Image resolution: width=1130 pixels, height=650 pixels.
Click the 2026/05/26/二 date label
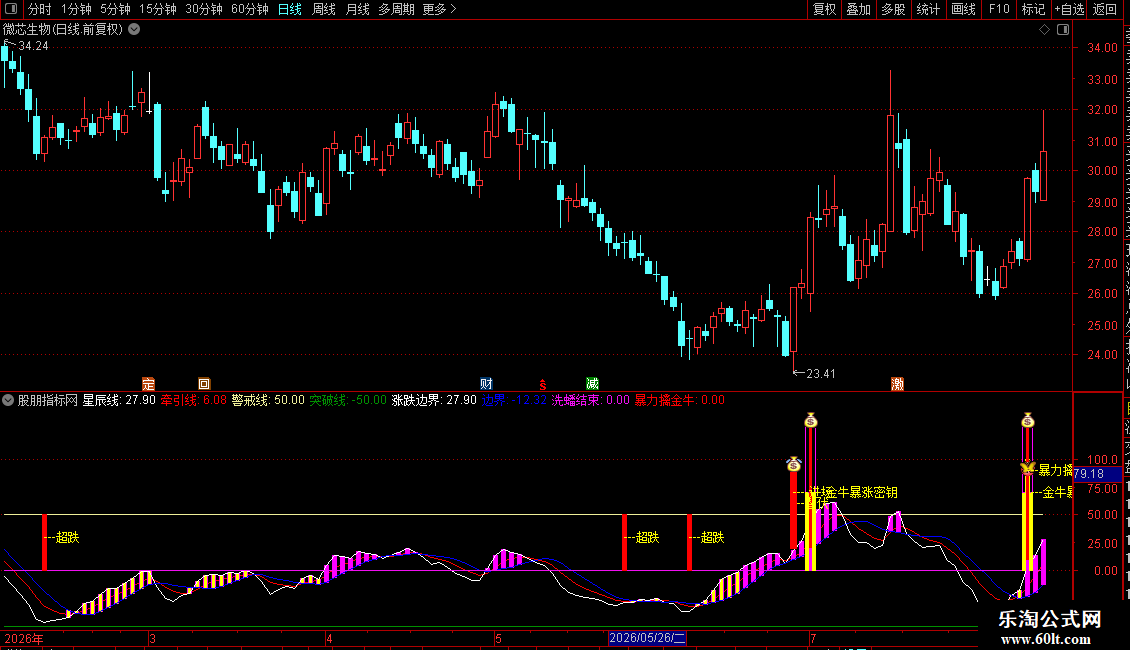tap(647, 638)
